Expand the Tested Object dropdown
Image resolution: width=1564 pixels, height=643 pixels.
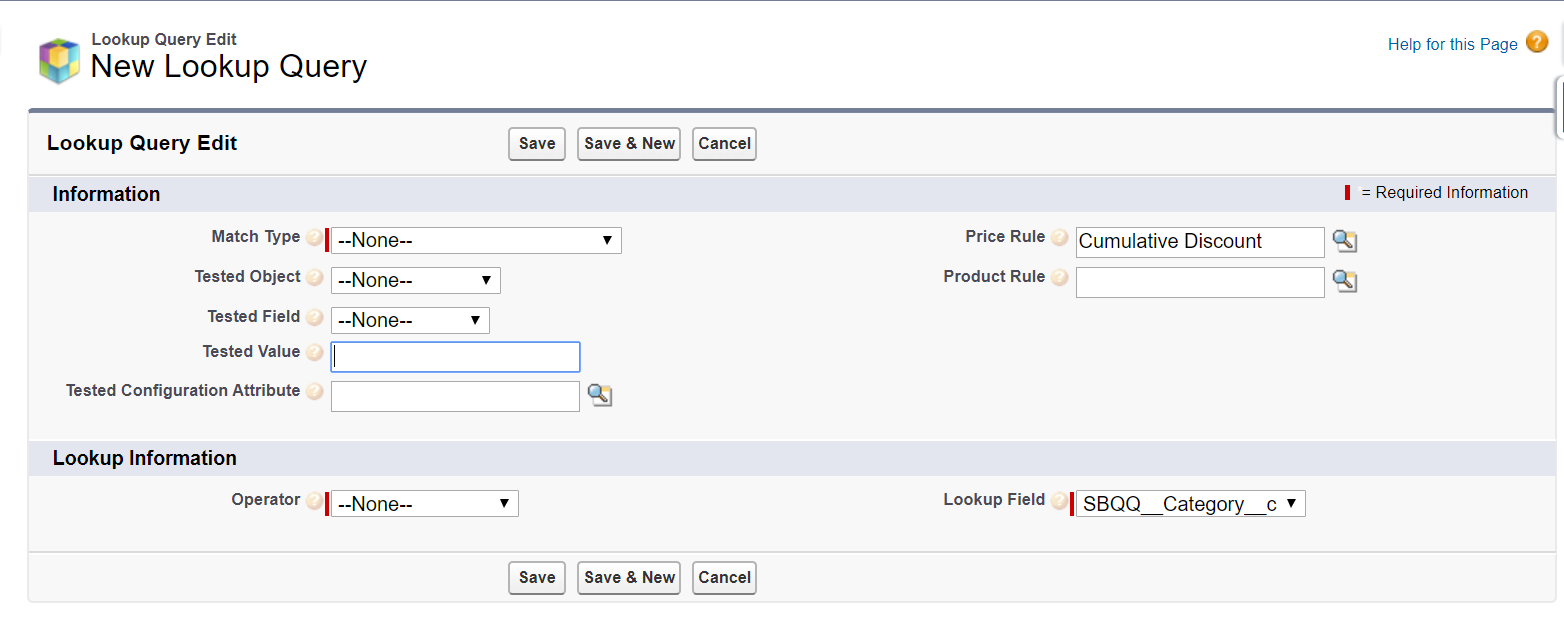pyautogui.click(x=415, y=281)
